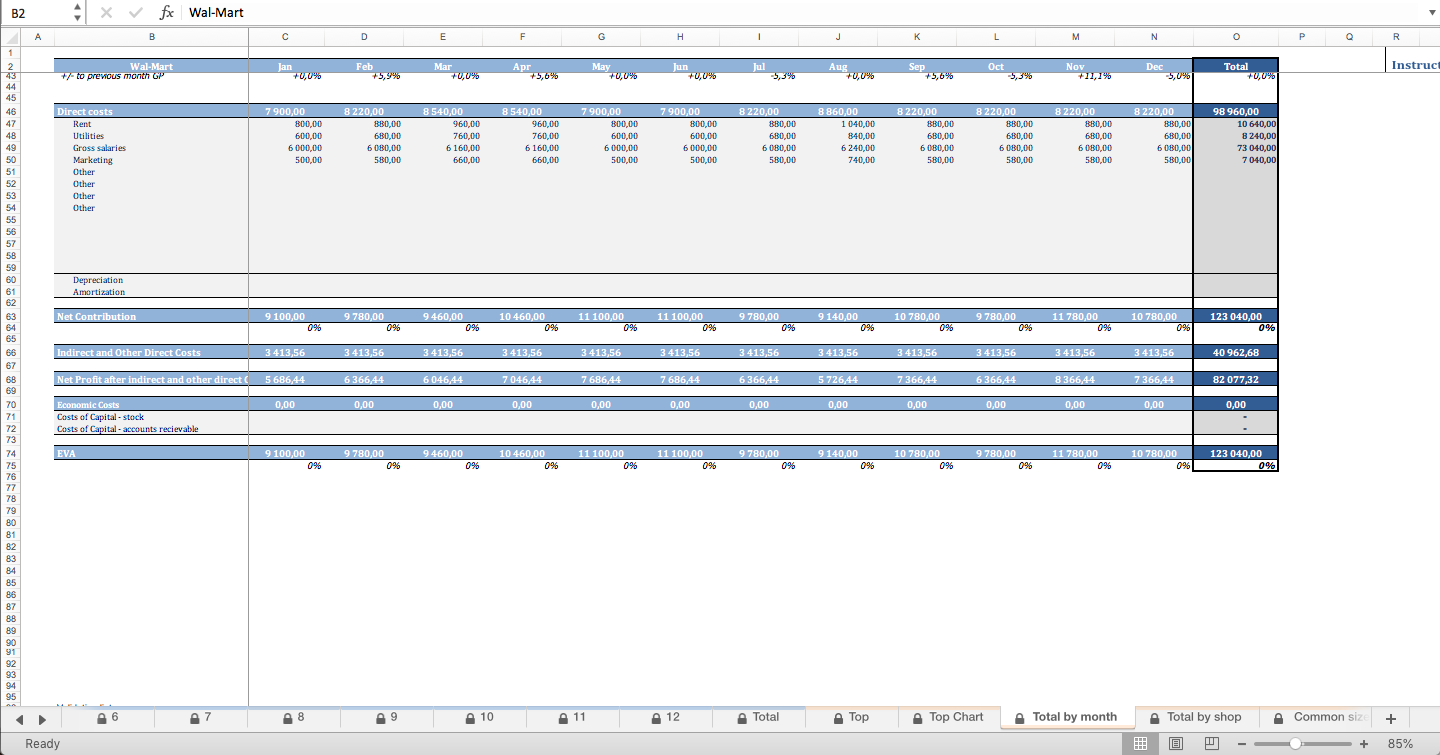Open the Total by shop sheet tab
Image resolution: width=1440 pixels, height=755 pixels.
[1196, 717]
